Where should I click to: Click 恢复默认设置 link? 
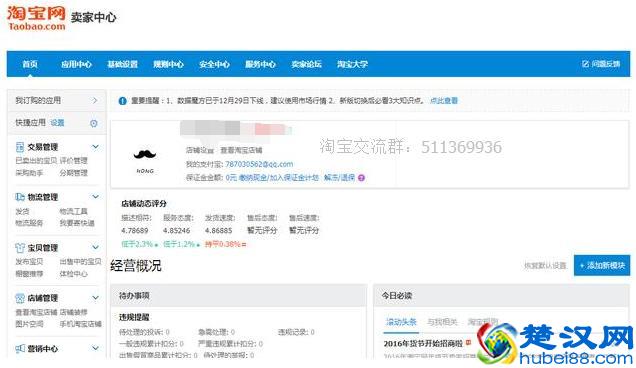point(545,265)
